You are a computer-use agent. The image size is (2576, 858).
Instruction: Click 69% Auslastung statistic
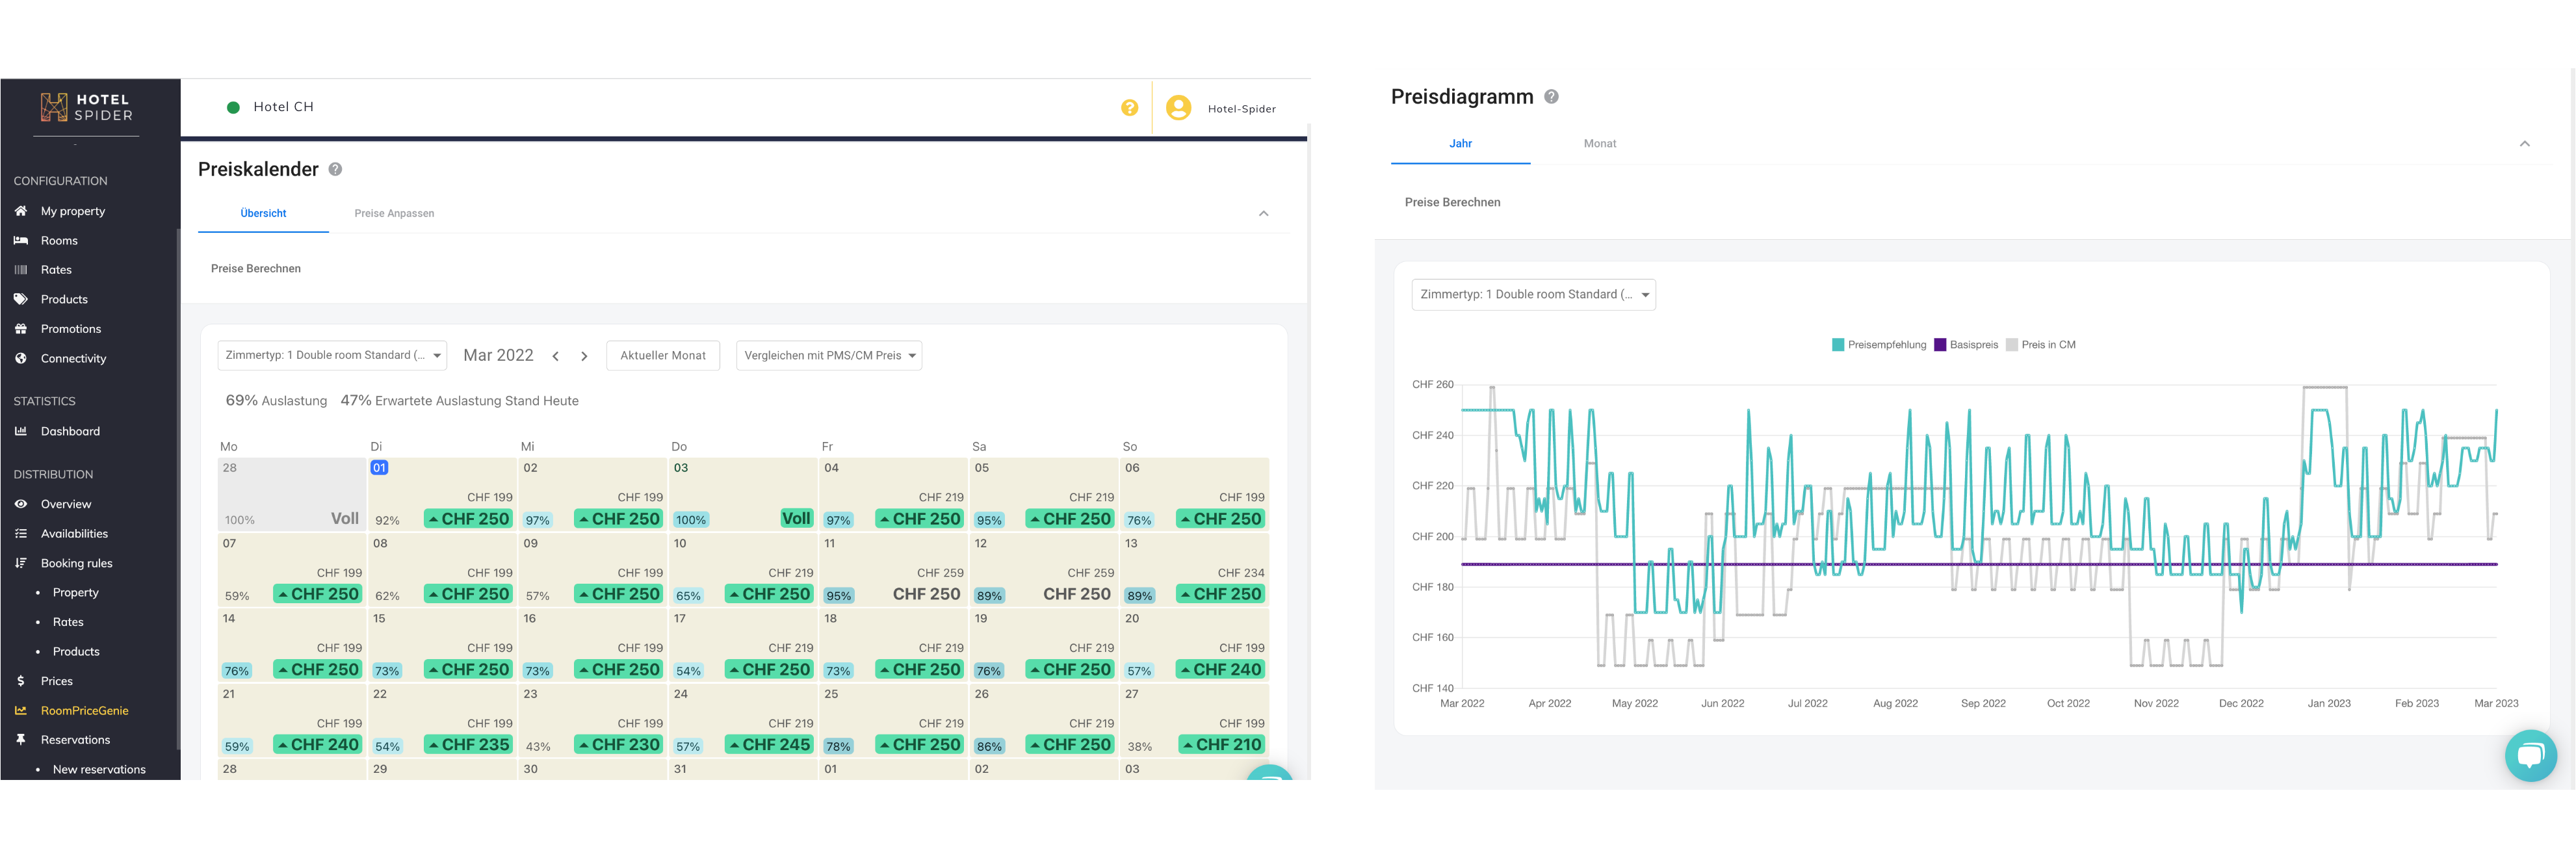pos(276,400)
